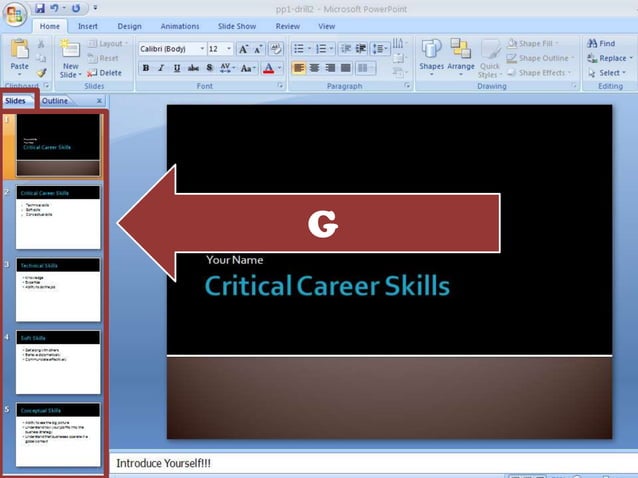Image resolution: width=638 pixels, height=478 pixels.
Task: Open the Arrange options
Action: pyautogui.click(x=461, y=58)
